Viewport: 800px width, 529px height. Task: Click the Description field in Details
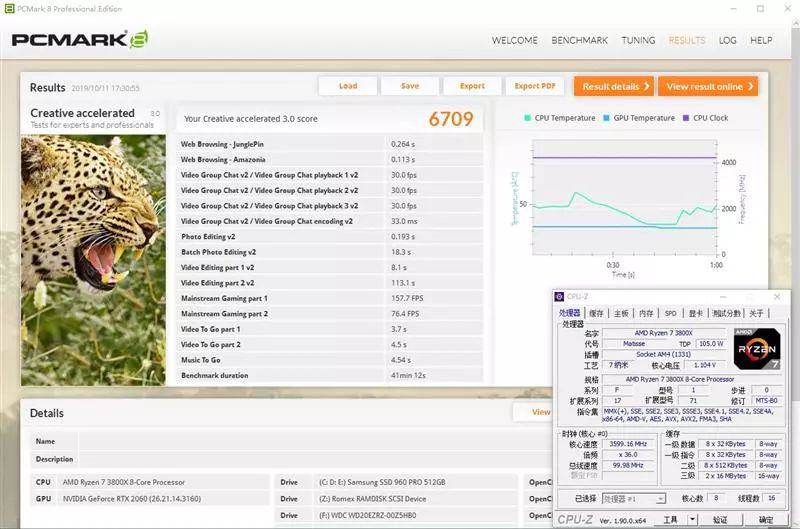tap(315, 459)
